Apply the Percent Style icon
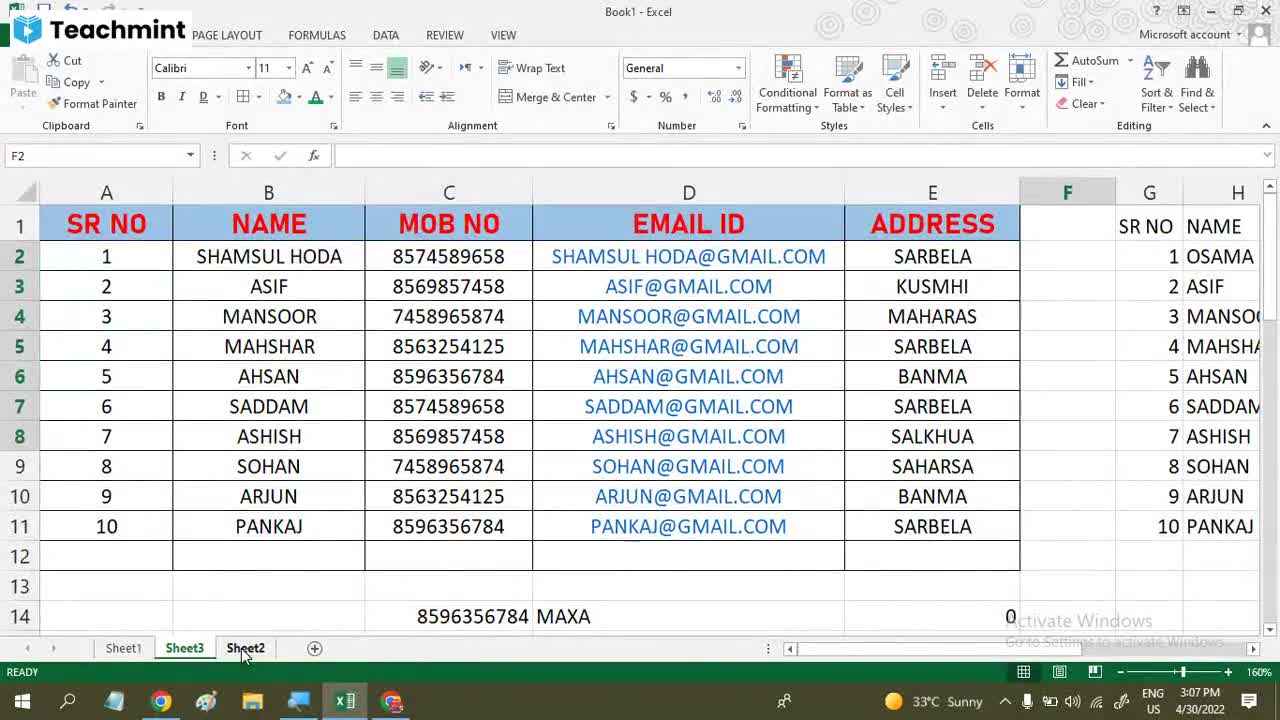Screen dimensions: 1280x720 [665, 97]
